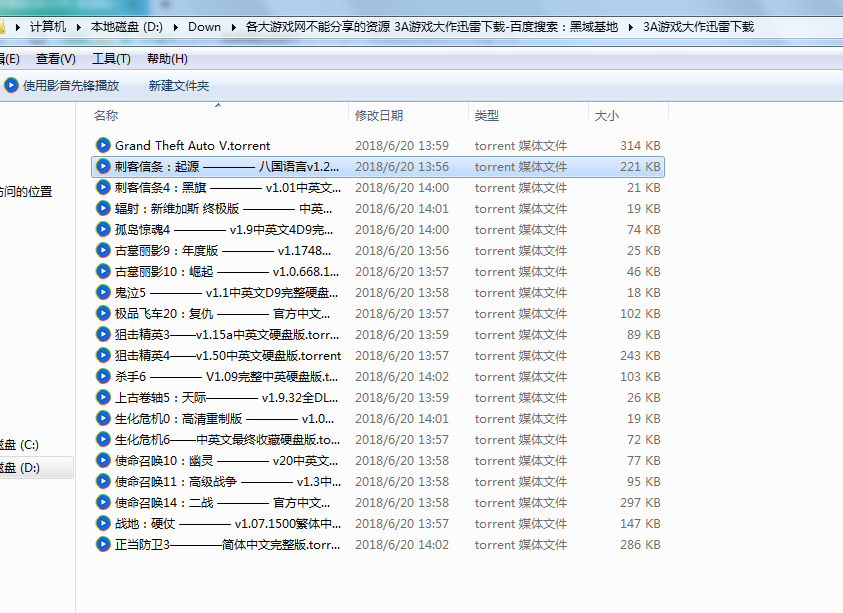Expand dropdown arrow after 计算机 breadcrumb
843x613 pixels.
78,27
